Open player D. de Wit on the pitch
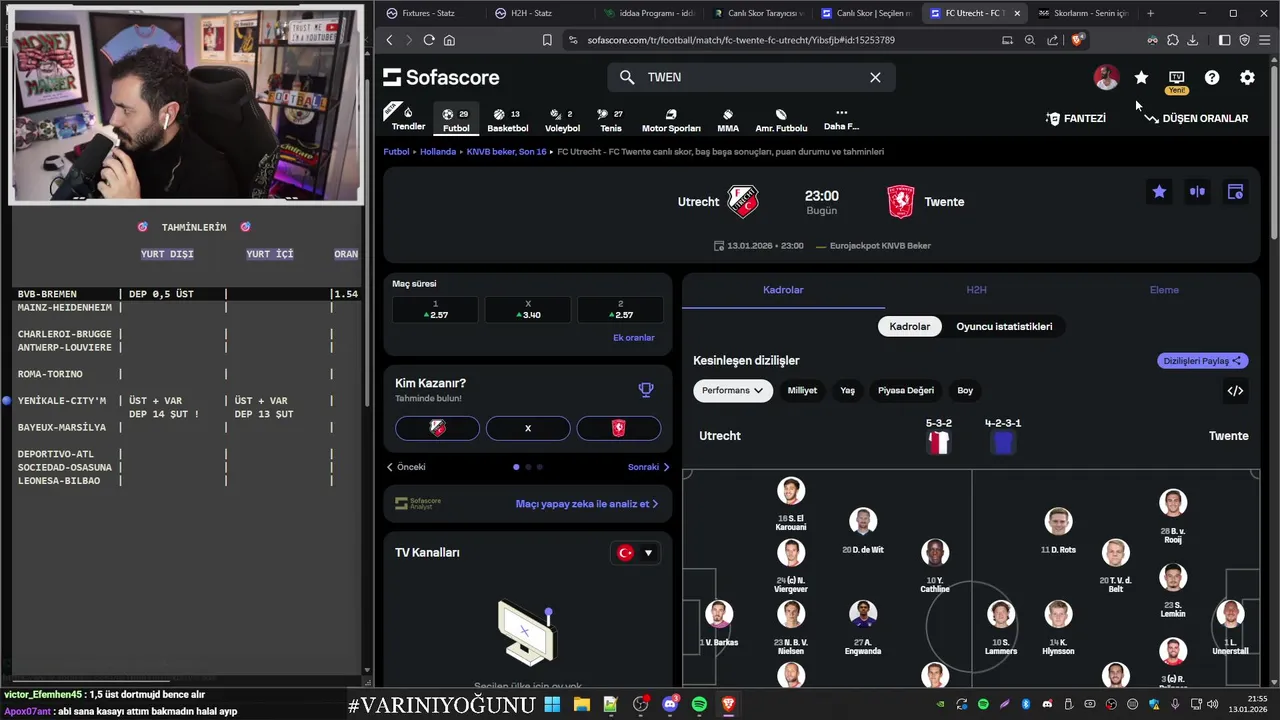This screenshot has height=720, width=1280. tap(862, 531)
